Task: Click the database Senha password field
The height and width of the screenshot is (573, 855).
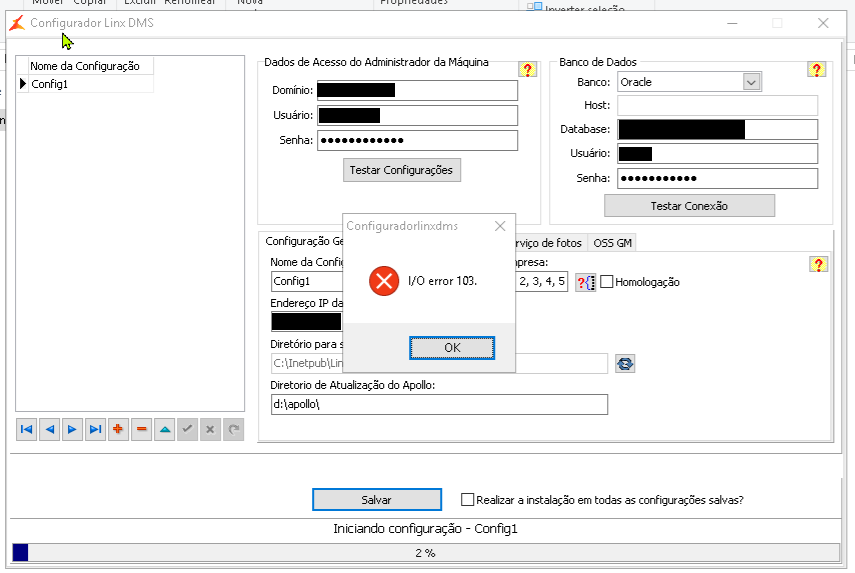Action: pos(718,178)
